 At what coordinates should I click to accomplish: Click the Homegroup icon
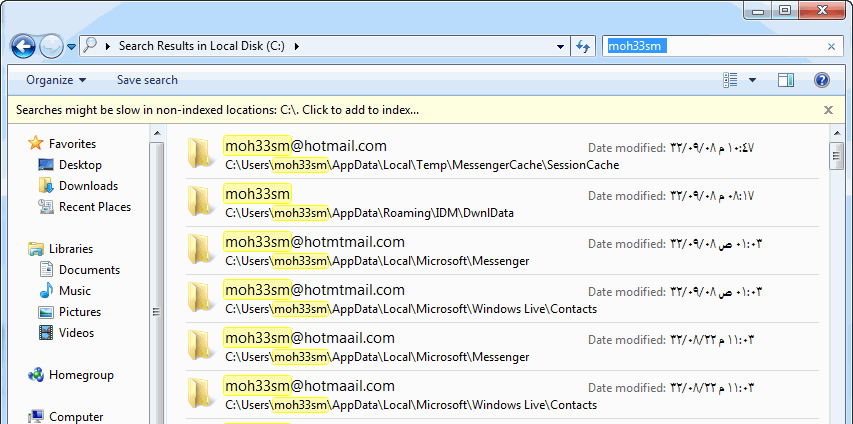pyautogui.click(x=35, y=375)
